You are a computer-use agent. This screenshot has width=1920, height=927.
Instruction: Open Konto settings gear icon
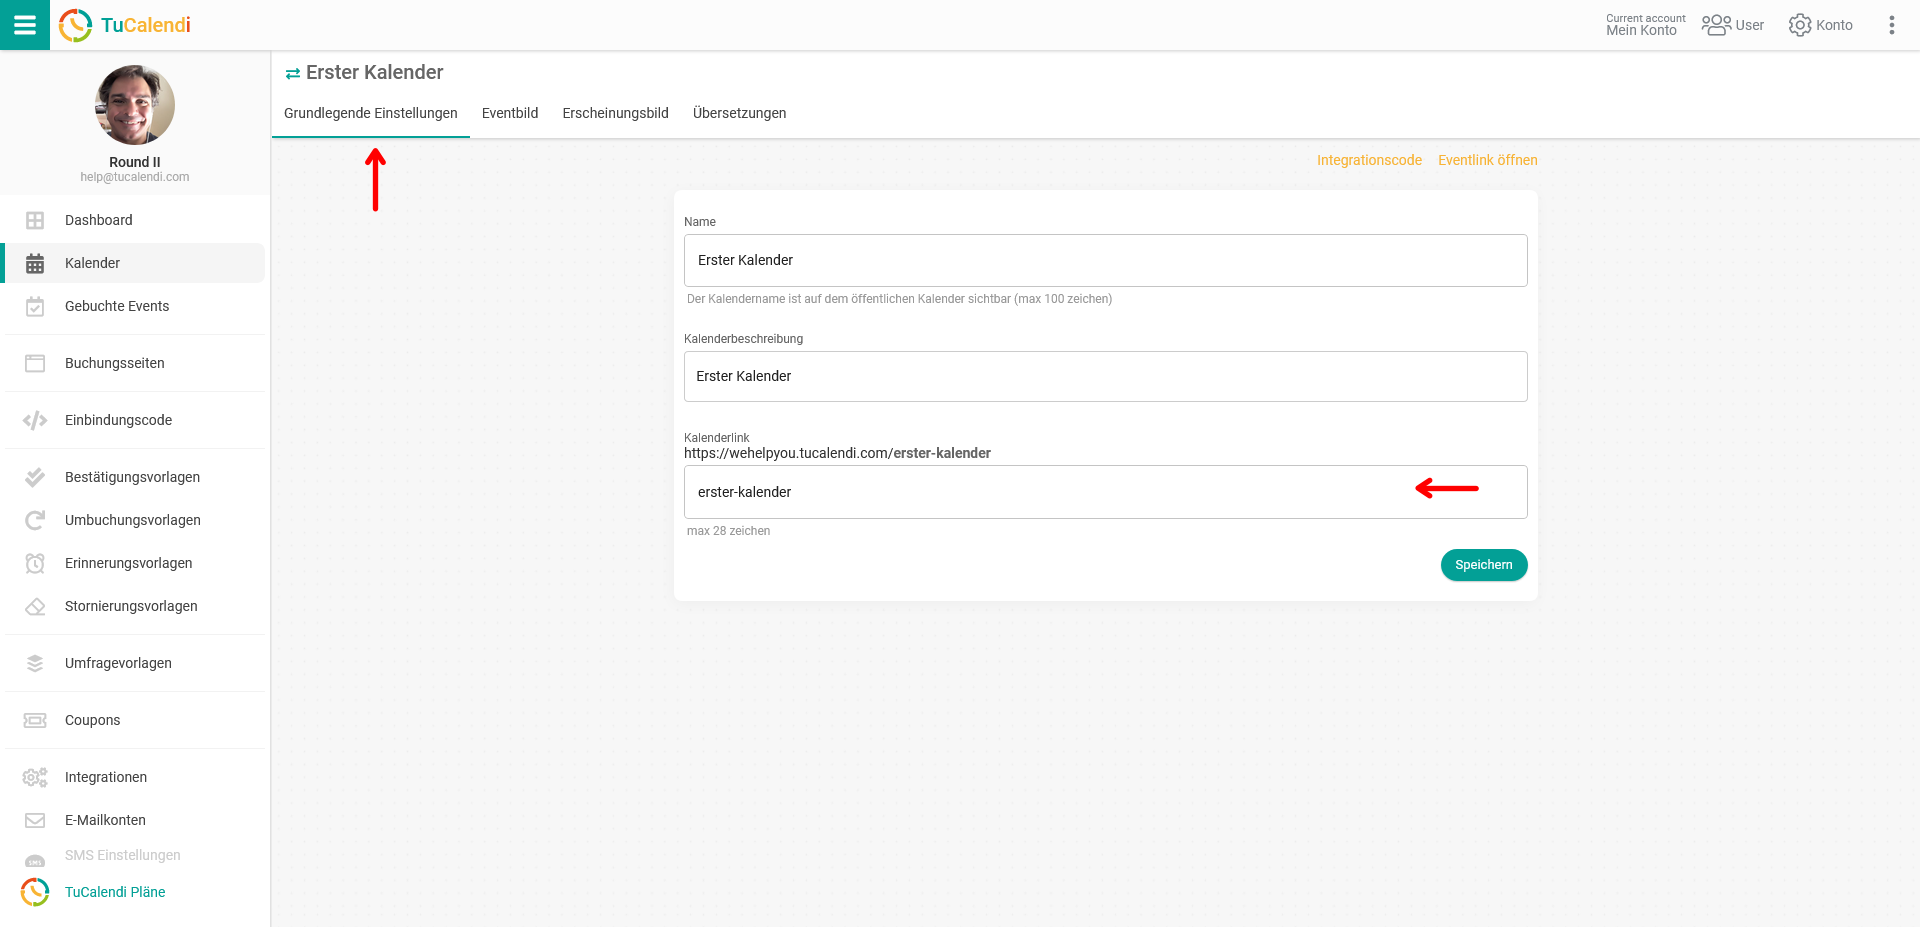click(1799, 25)
